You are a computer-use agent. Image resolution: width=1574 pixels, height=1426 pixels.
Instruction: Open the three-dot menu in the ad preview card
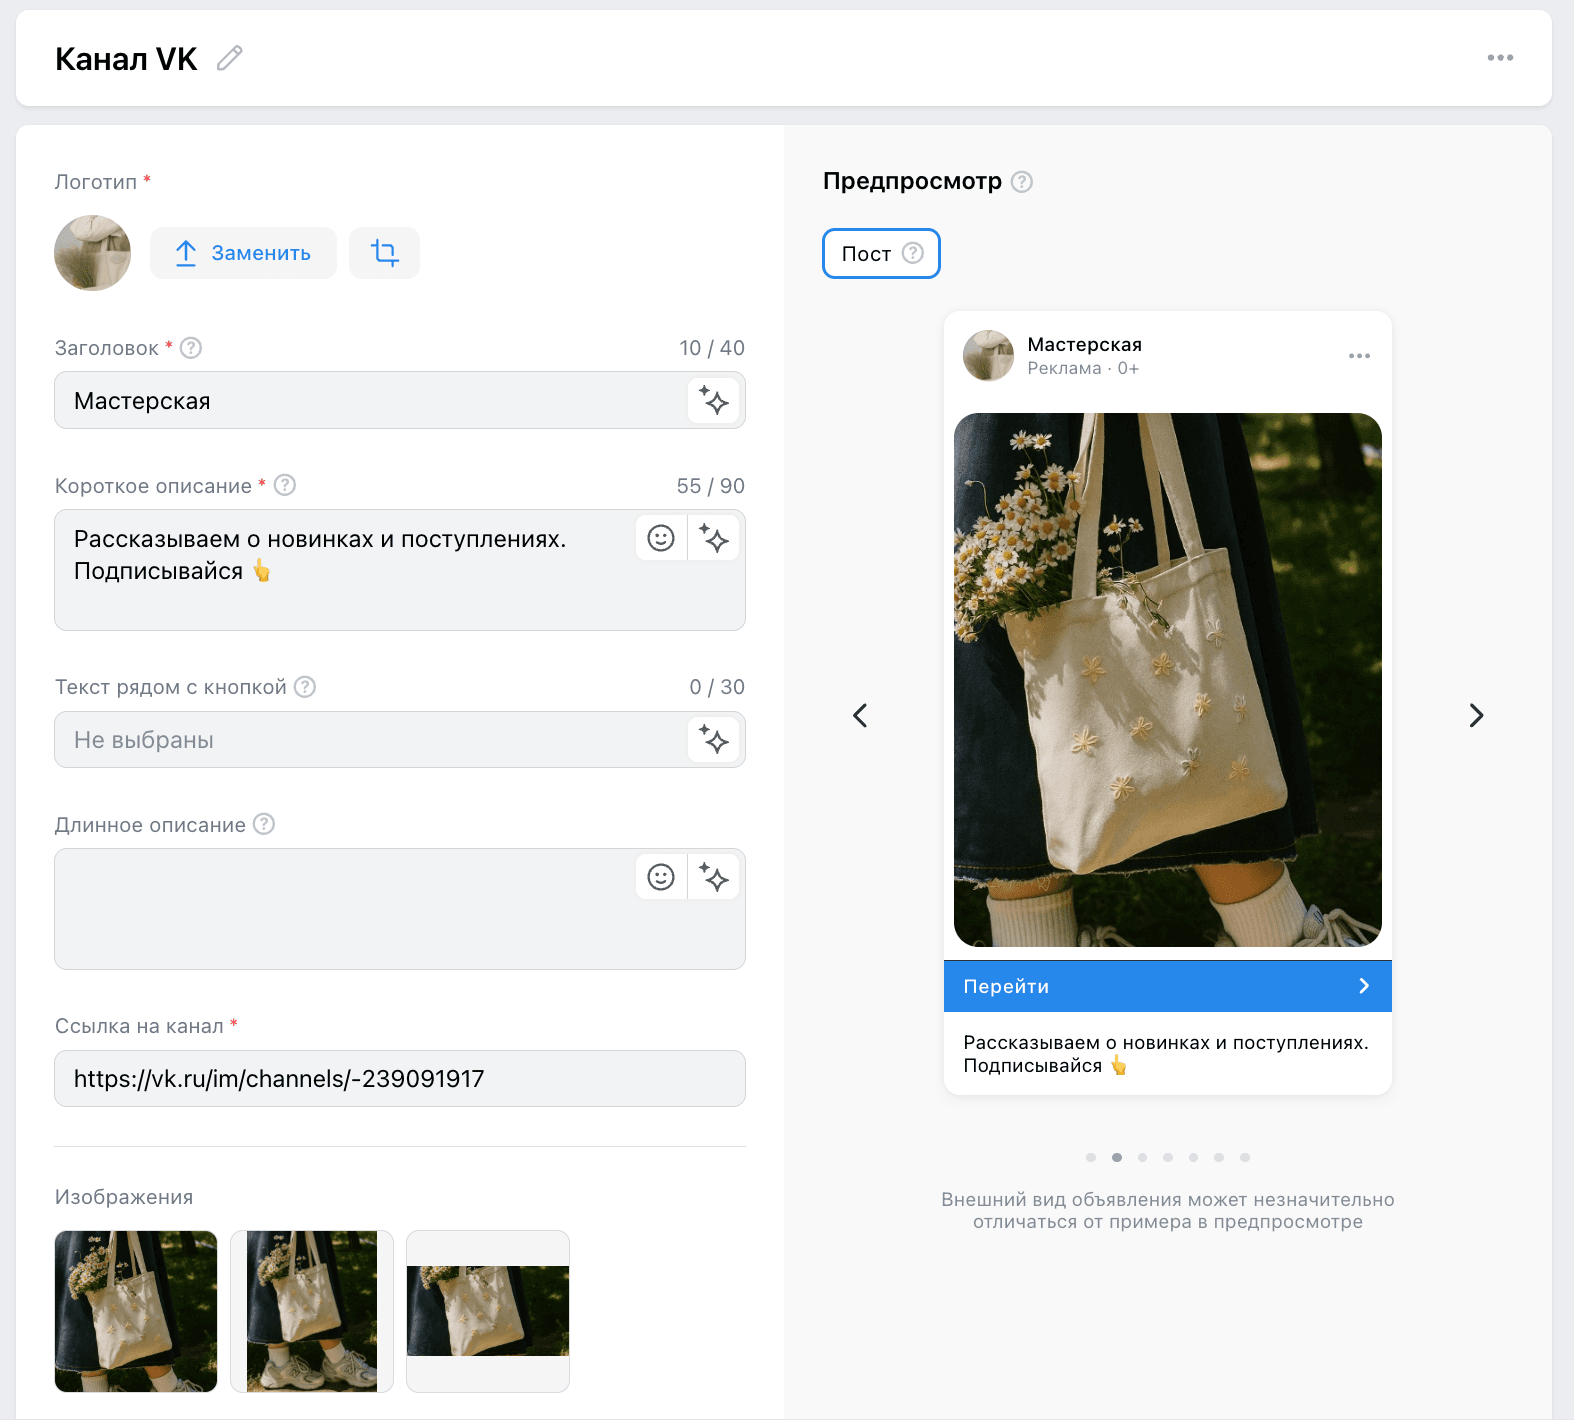coord(1359,356)
